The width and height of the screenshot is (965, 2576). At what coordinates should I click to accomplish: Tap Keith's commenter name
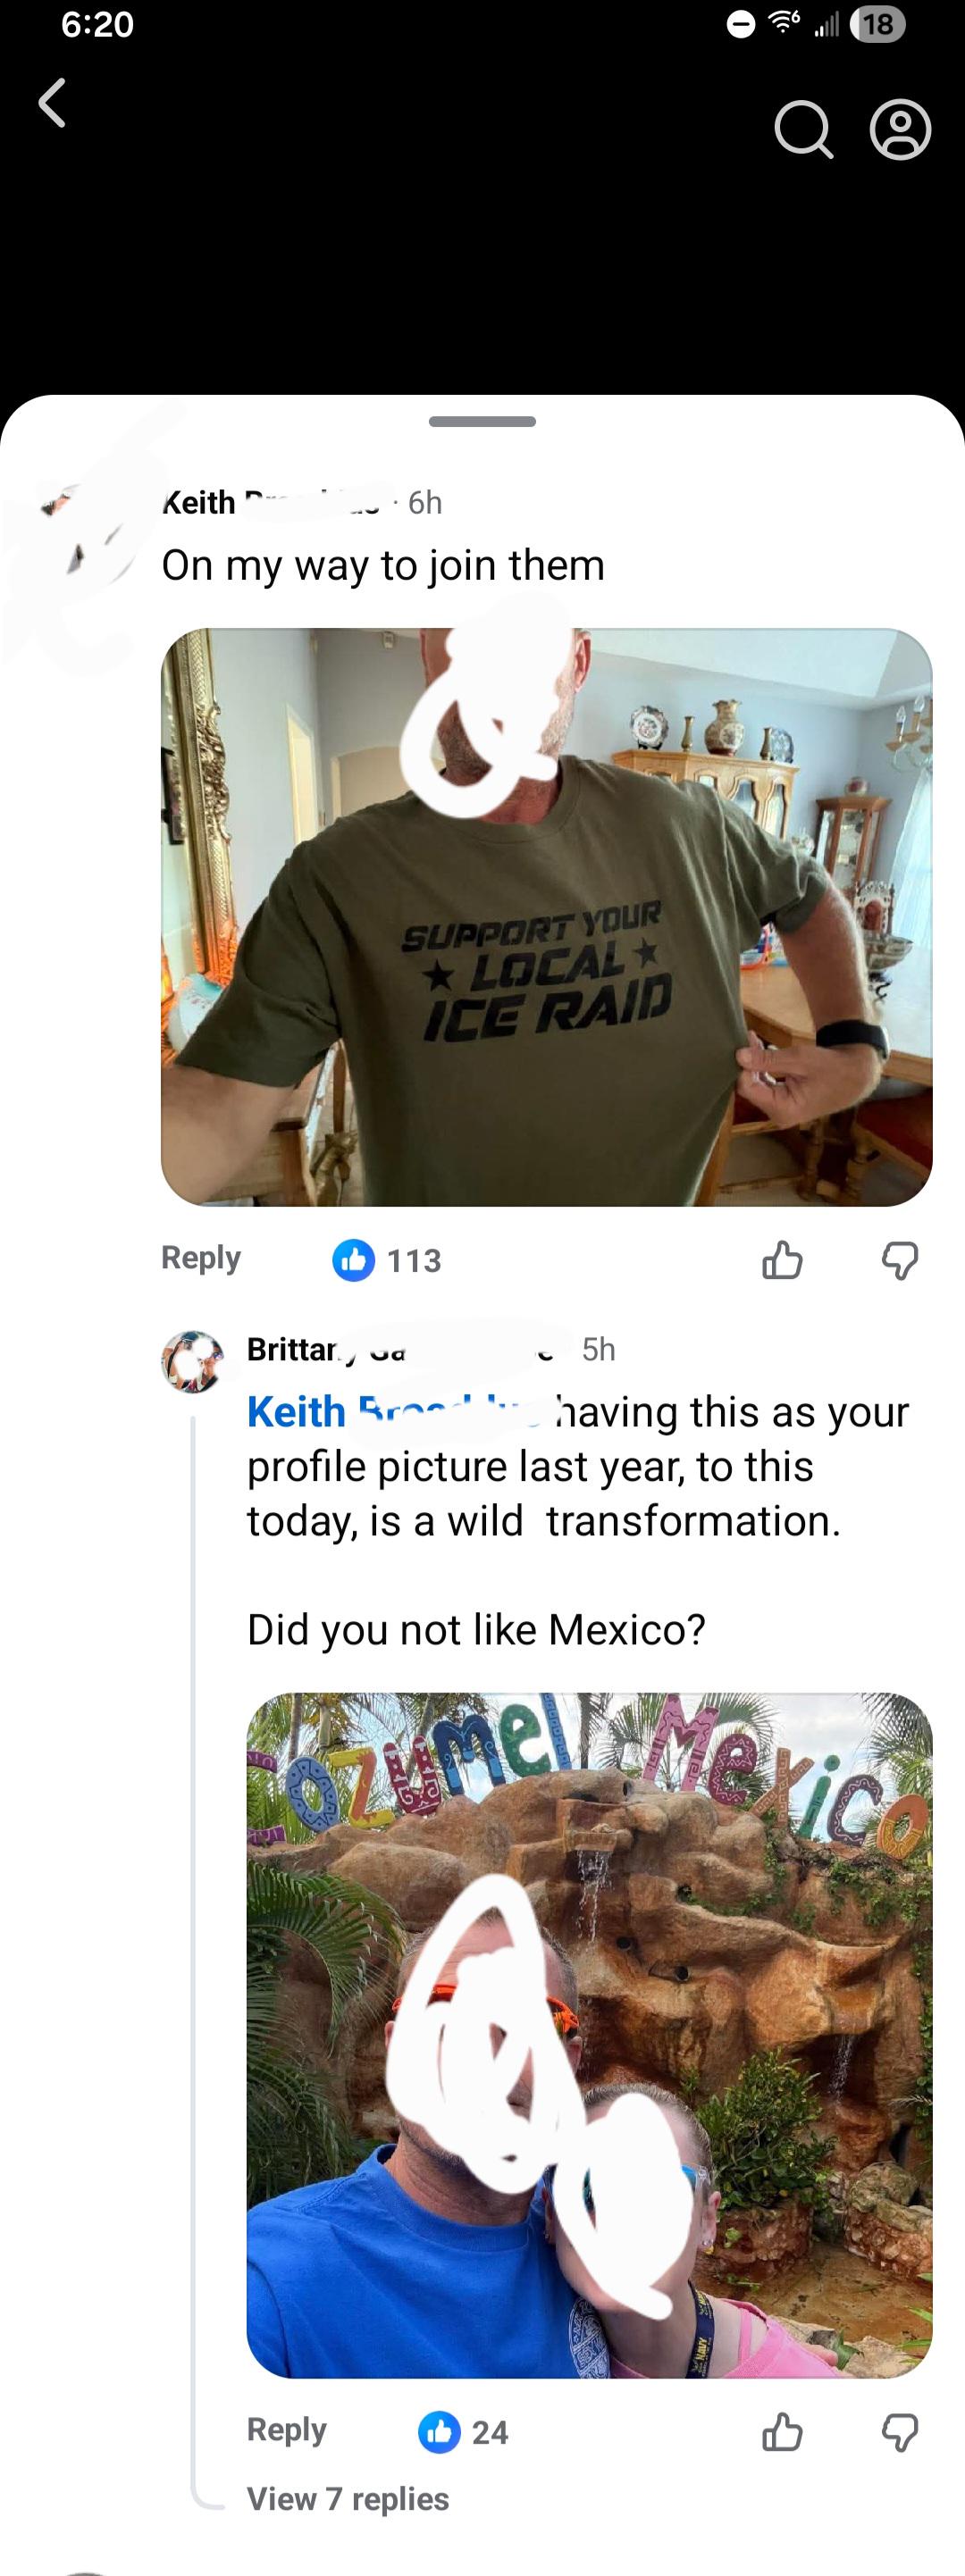point(200,502)
